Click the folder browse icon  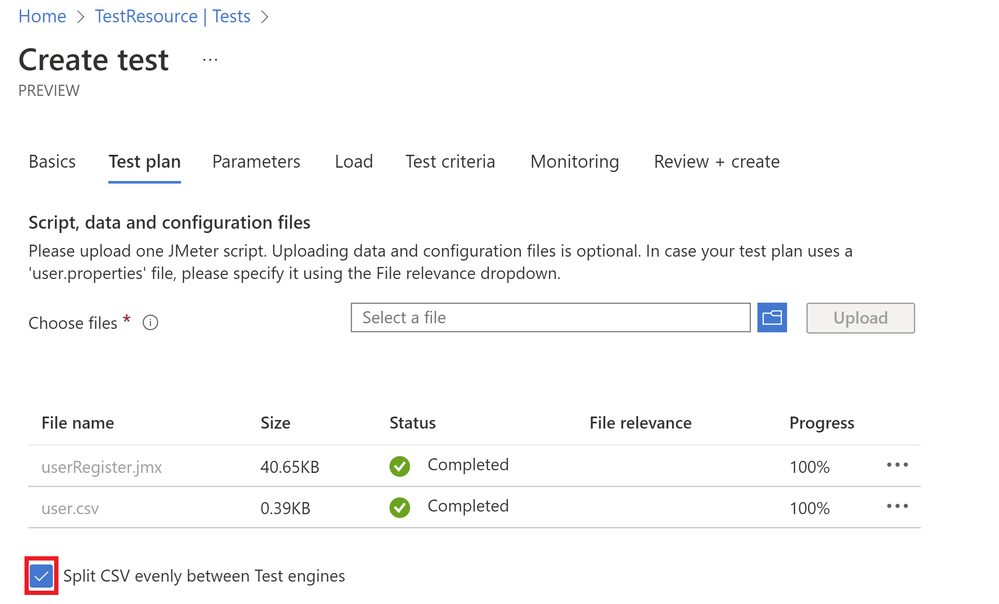(772, 318)
